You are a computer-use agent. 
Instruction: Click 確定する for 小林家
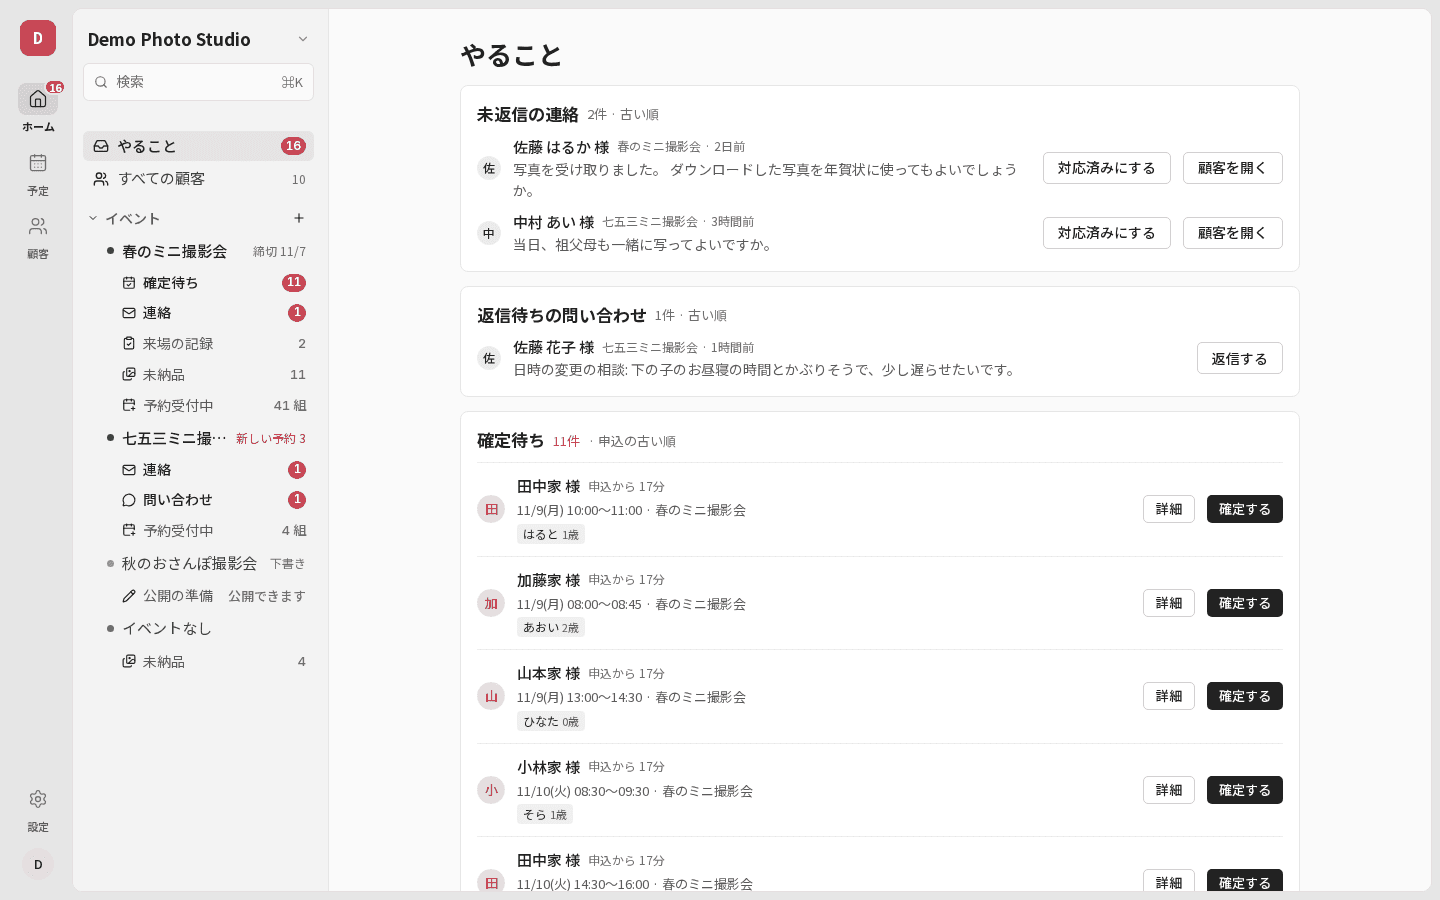pyautogui.click(x=1245, y=790)
